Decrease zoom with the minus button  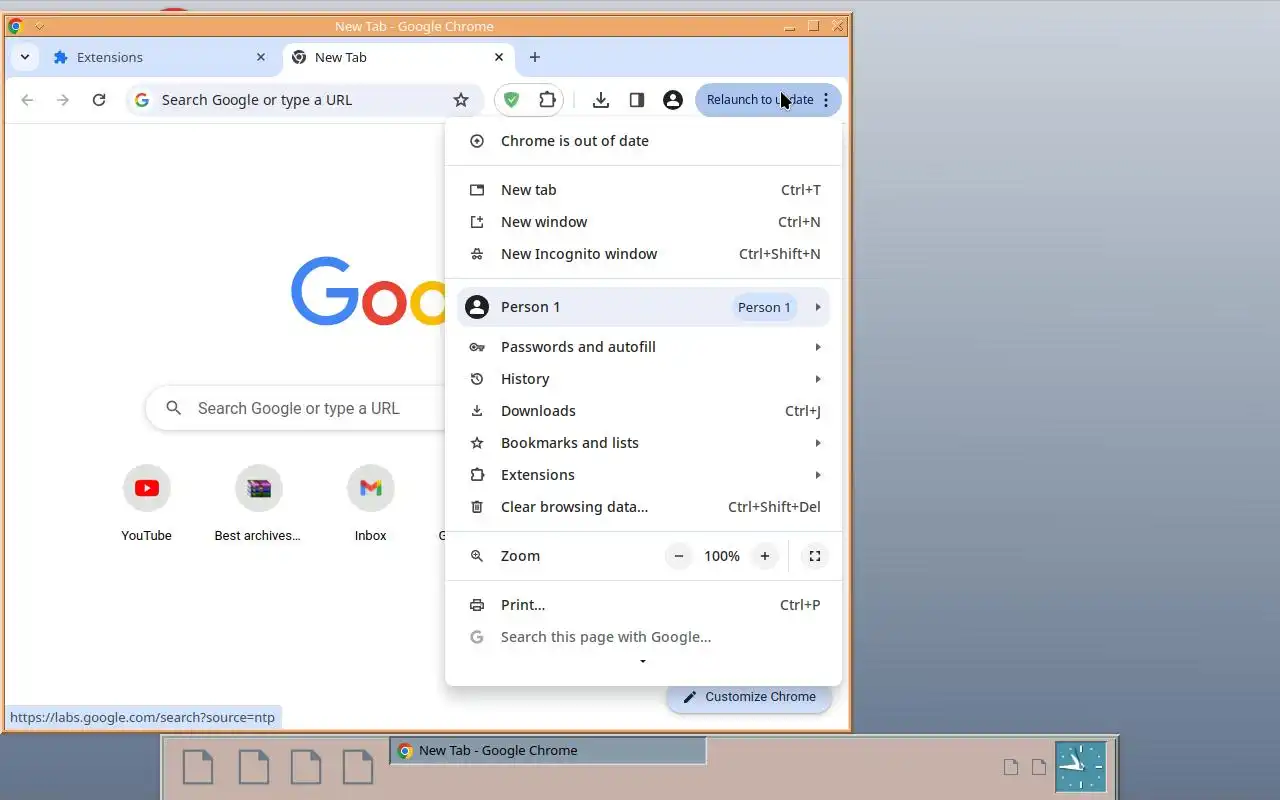[x=679, y=556]
